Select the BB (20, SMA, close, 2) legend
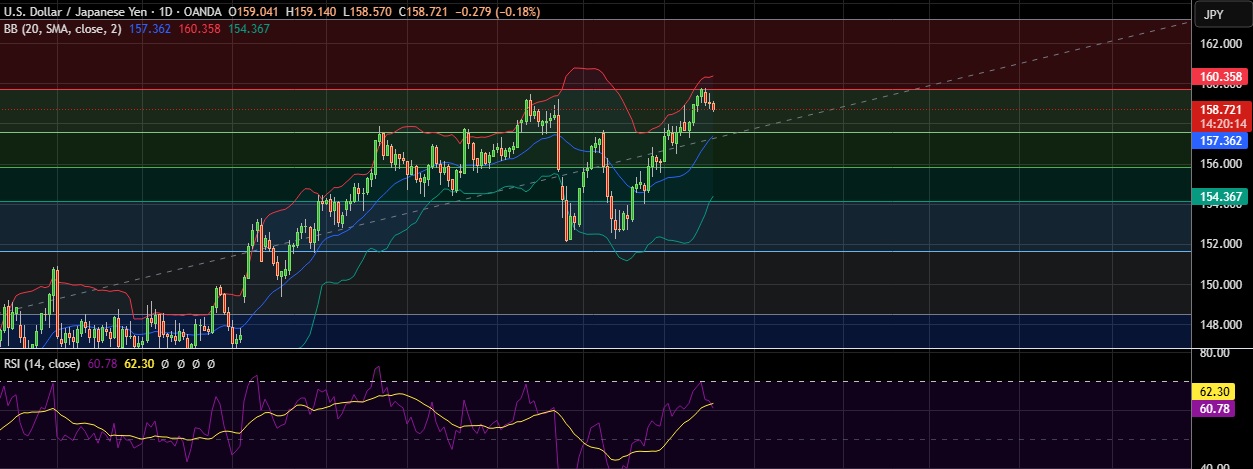The image size is (1253, 469). (x=64, y=27)
